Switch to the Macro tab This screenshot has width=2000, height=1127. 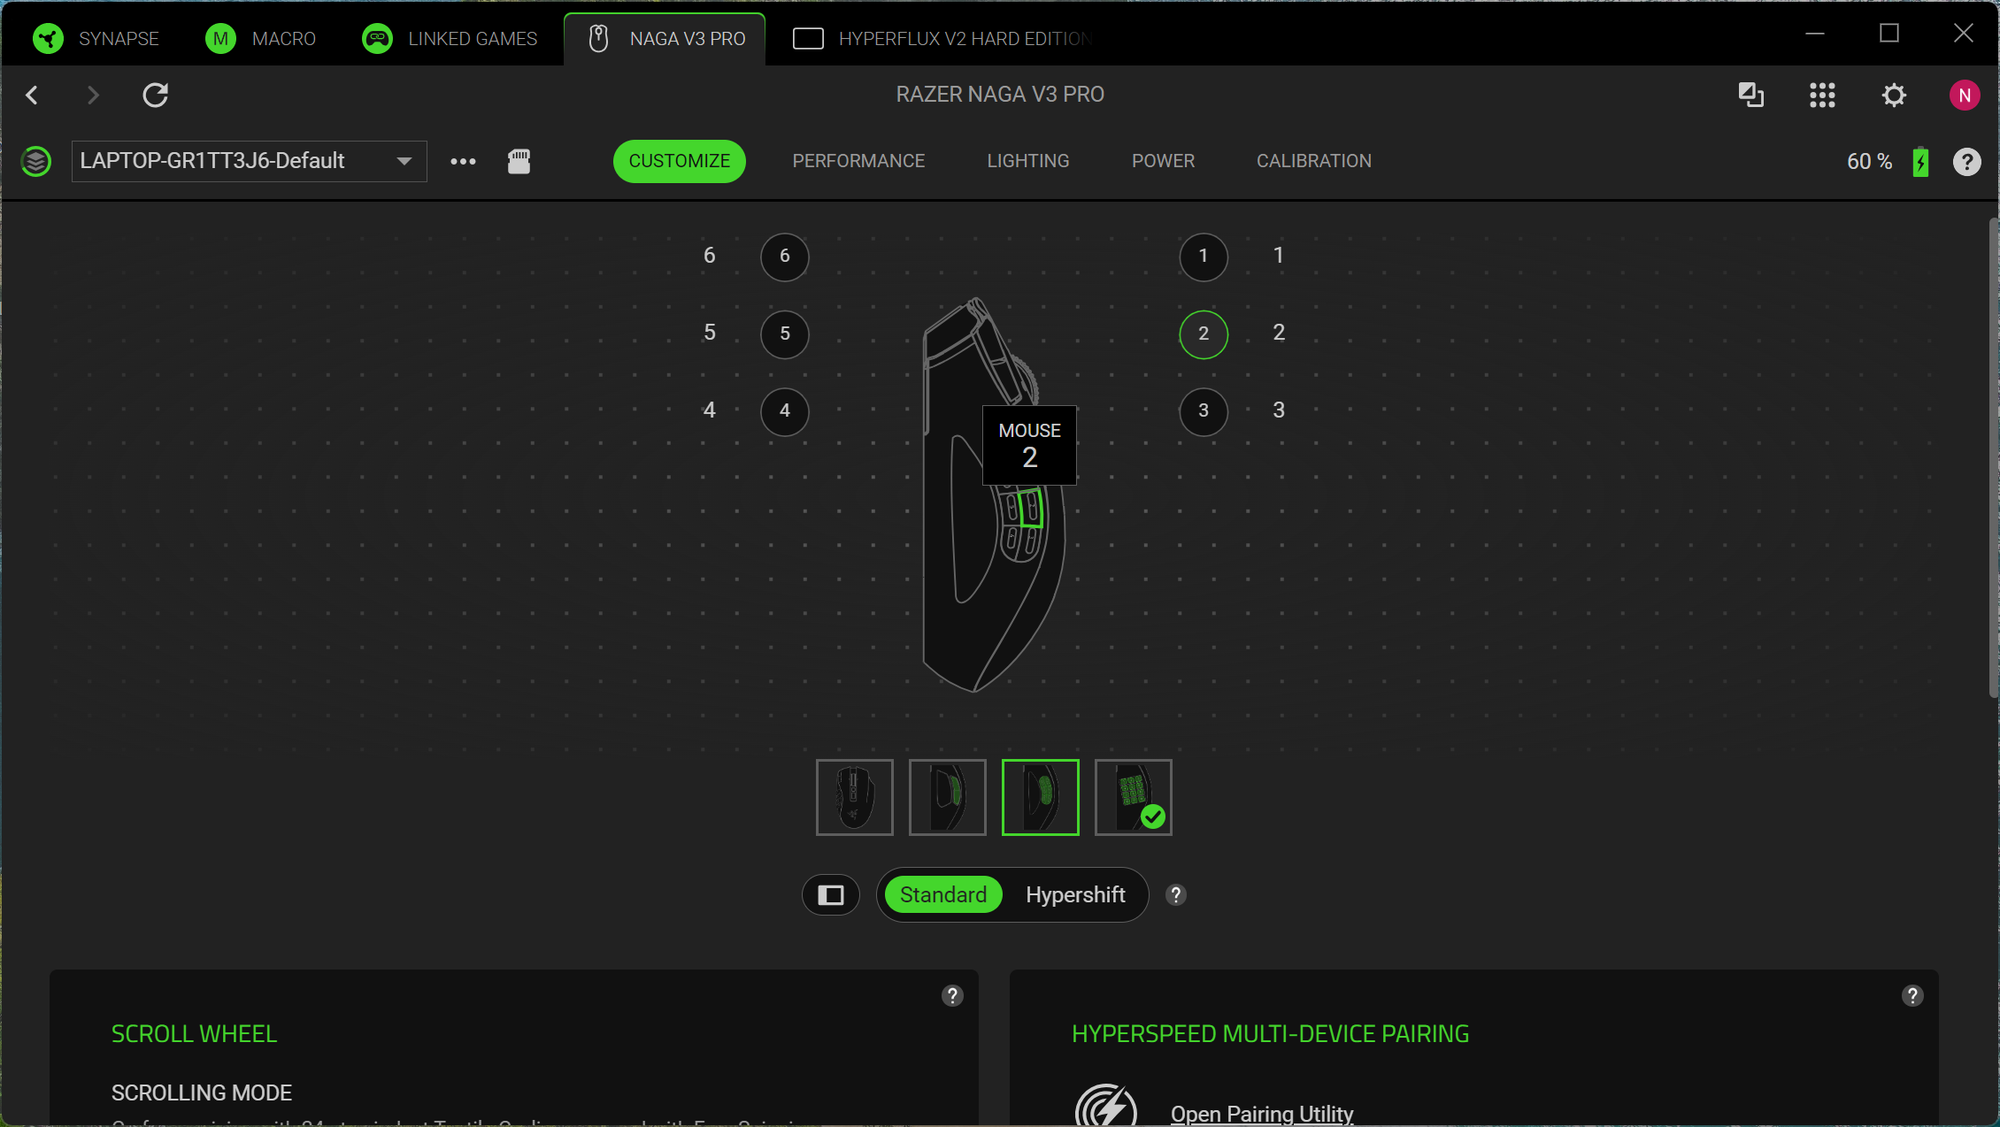(x=261, y=38)
